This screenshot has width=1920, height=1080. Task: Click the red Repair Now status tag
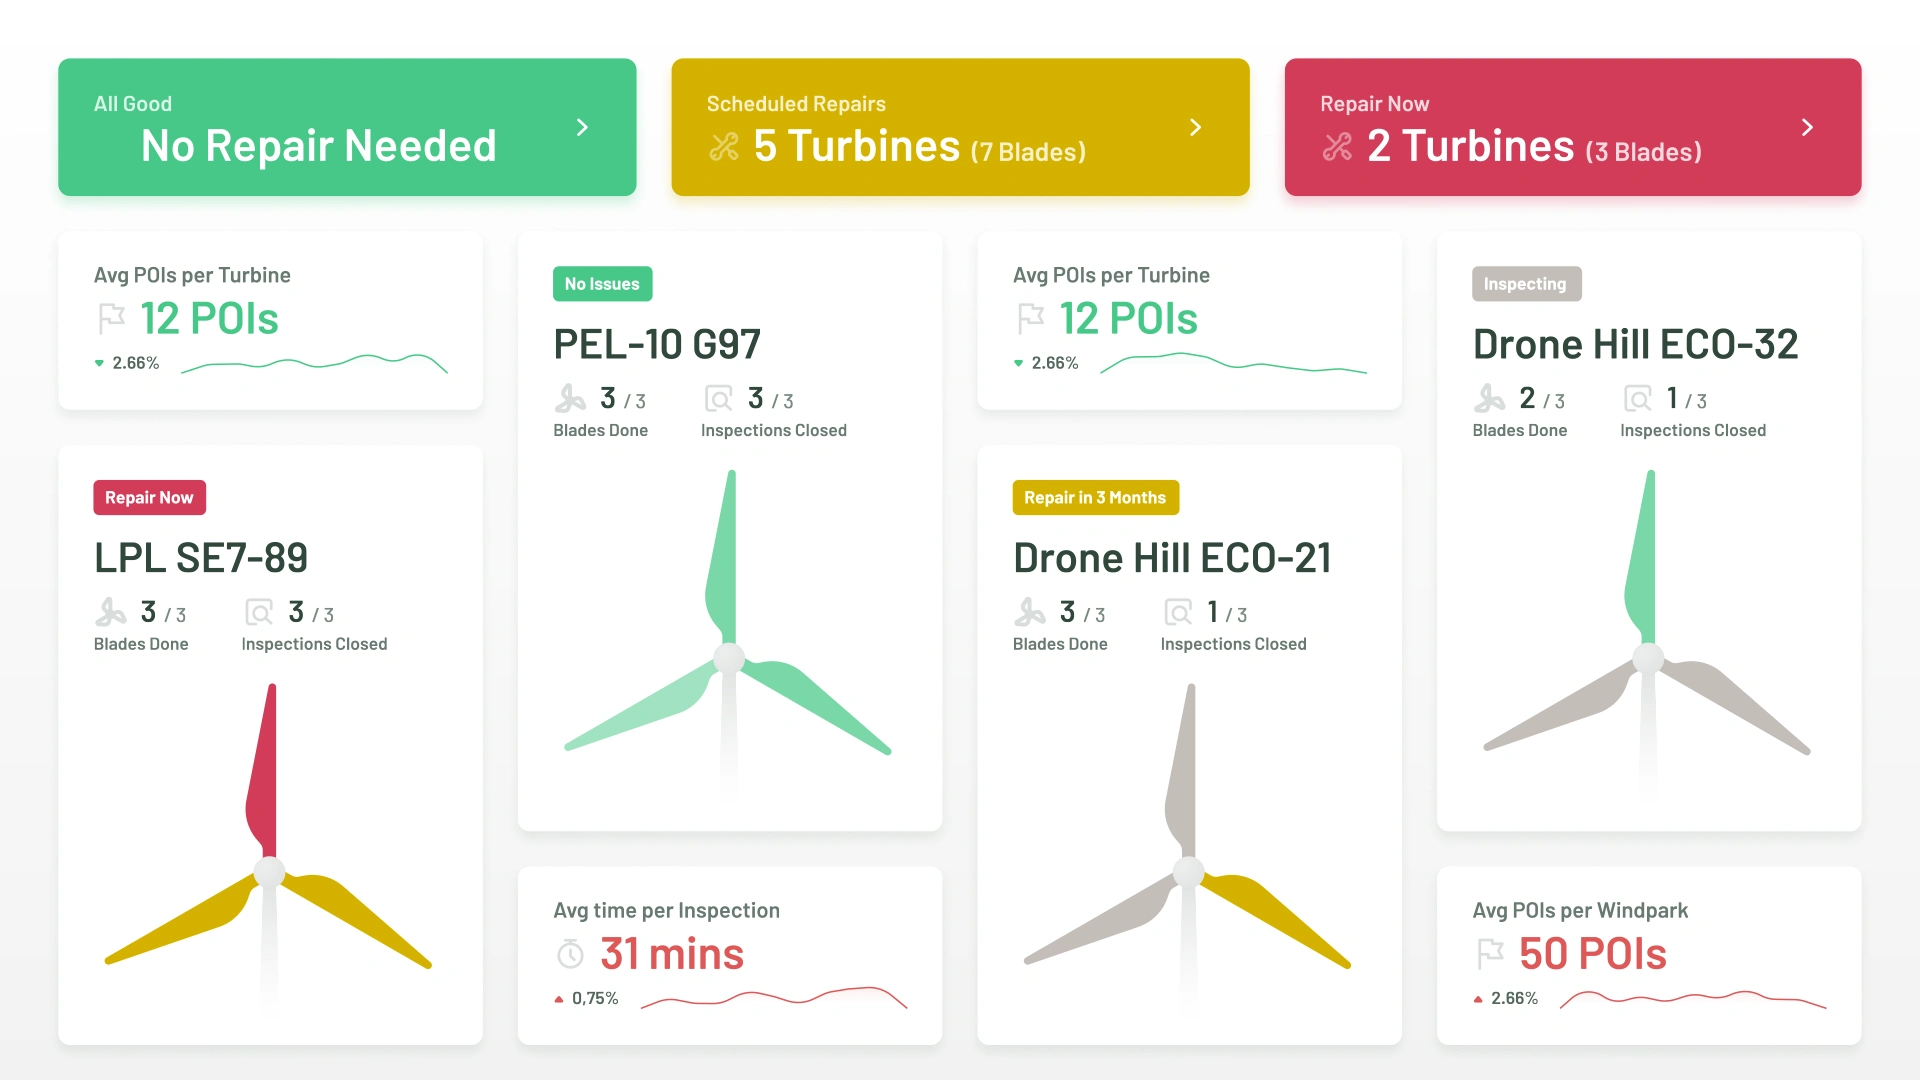click(x=149, y=498)
